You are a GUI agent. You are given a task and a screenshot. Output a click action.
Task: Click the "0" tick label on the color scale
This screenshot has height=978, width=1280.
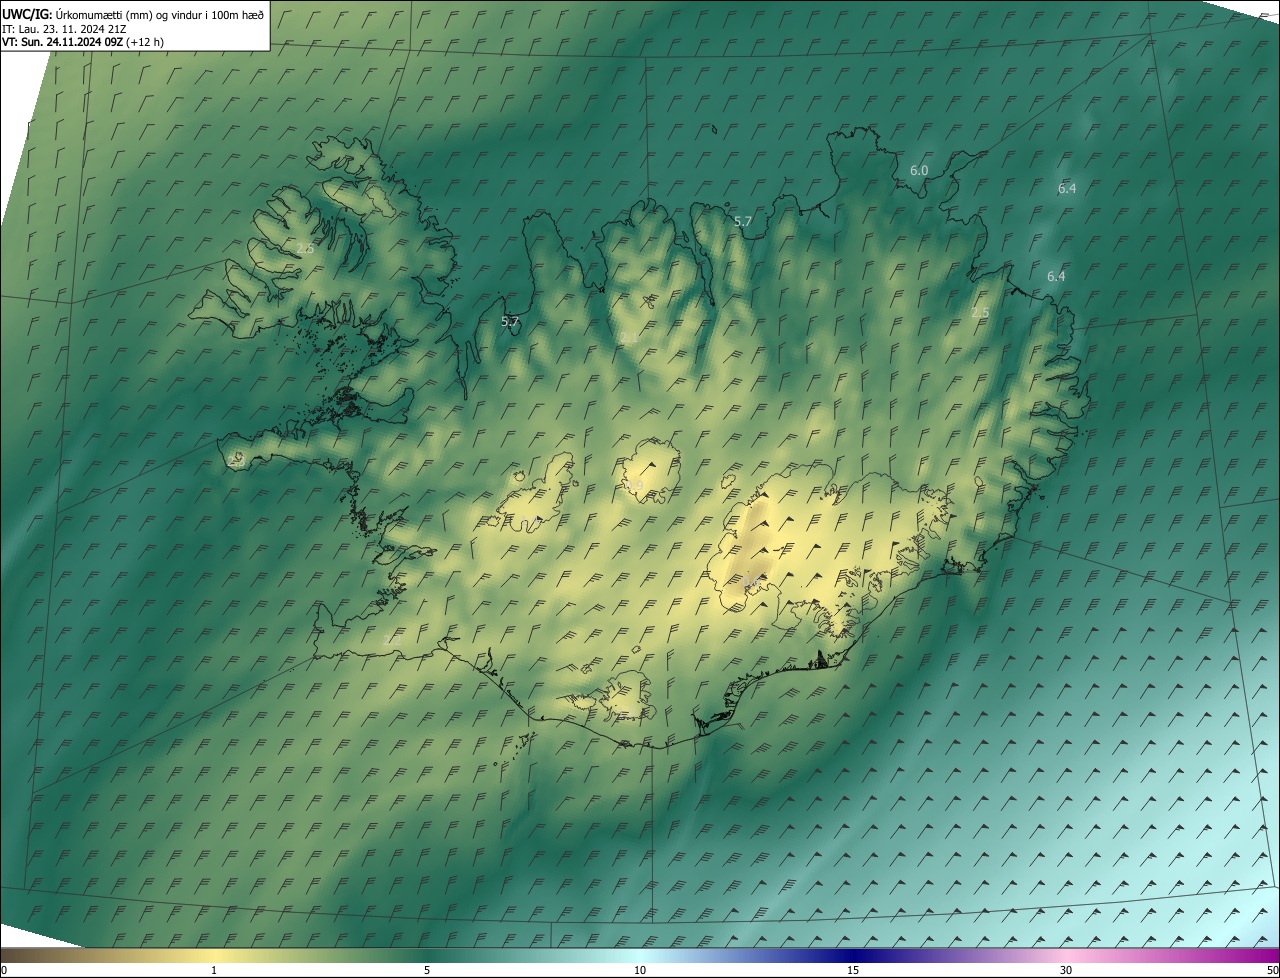tap(4, 970)
